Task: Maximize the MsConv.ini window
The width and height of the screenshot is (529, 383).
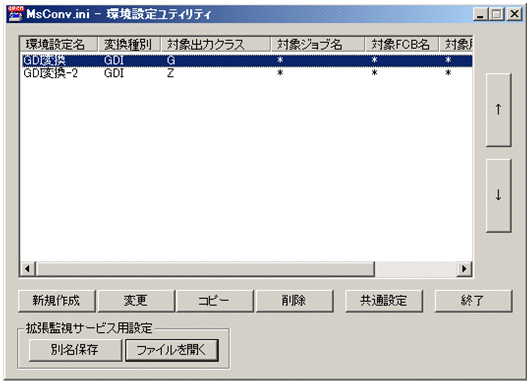Action: click(496, 14)
